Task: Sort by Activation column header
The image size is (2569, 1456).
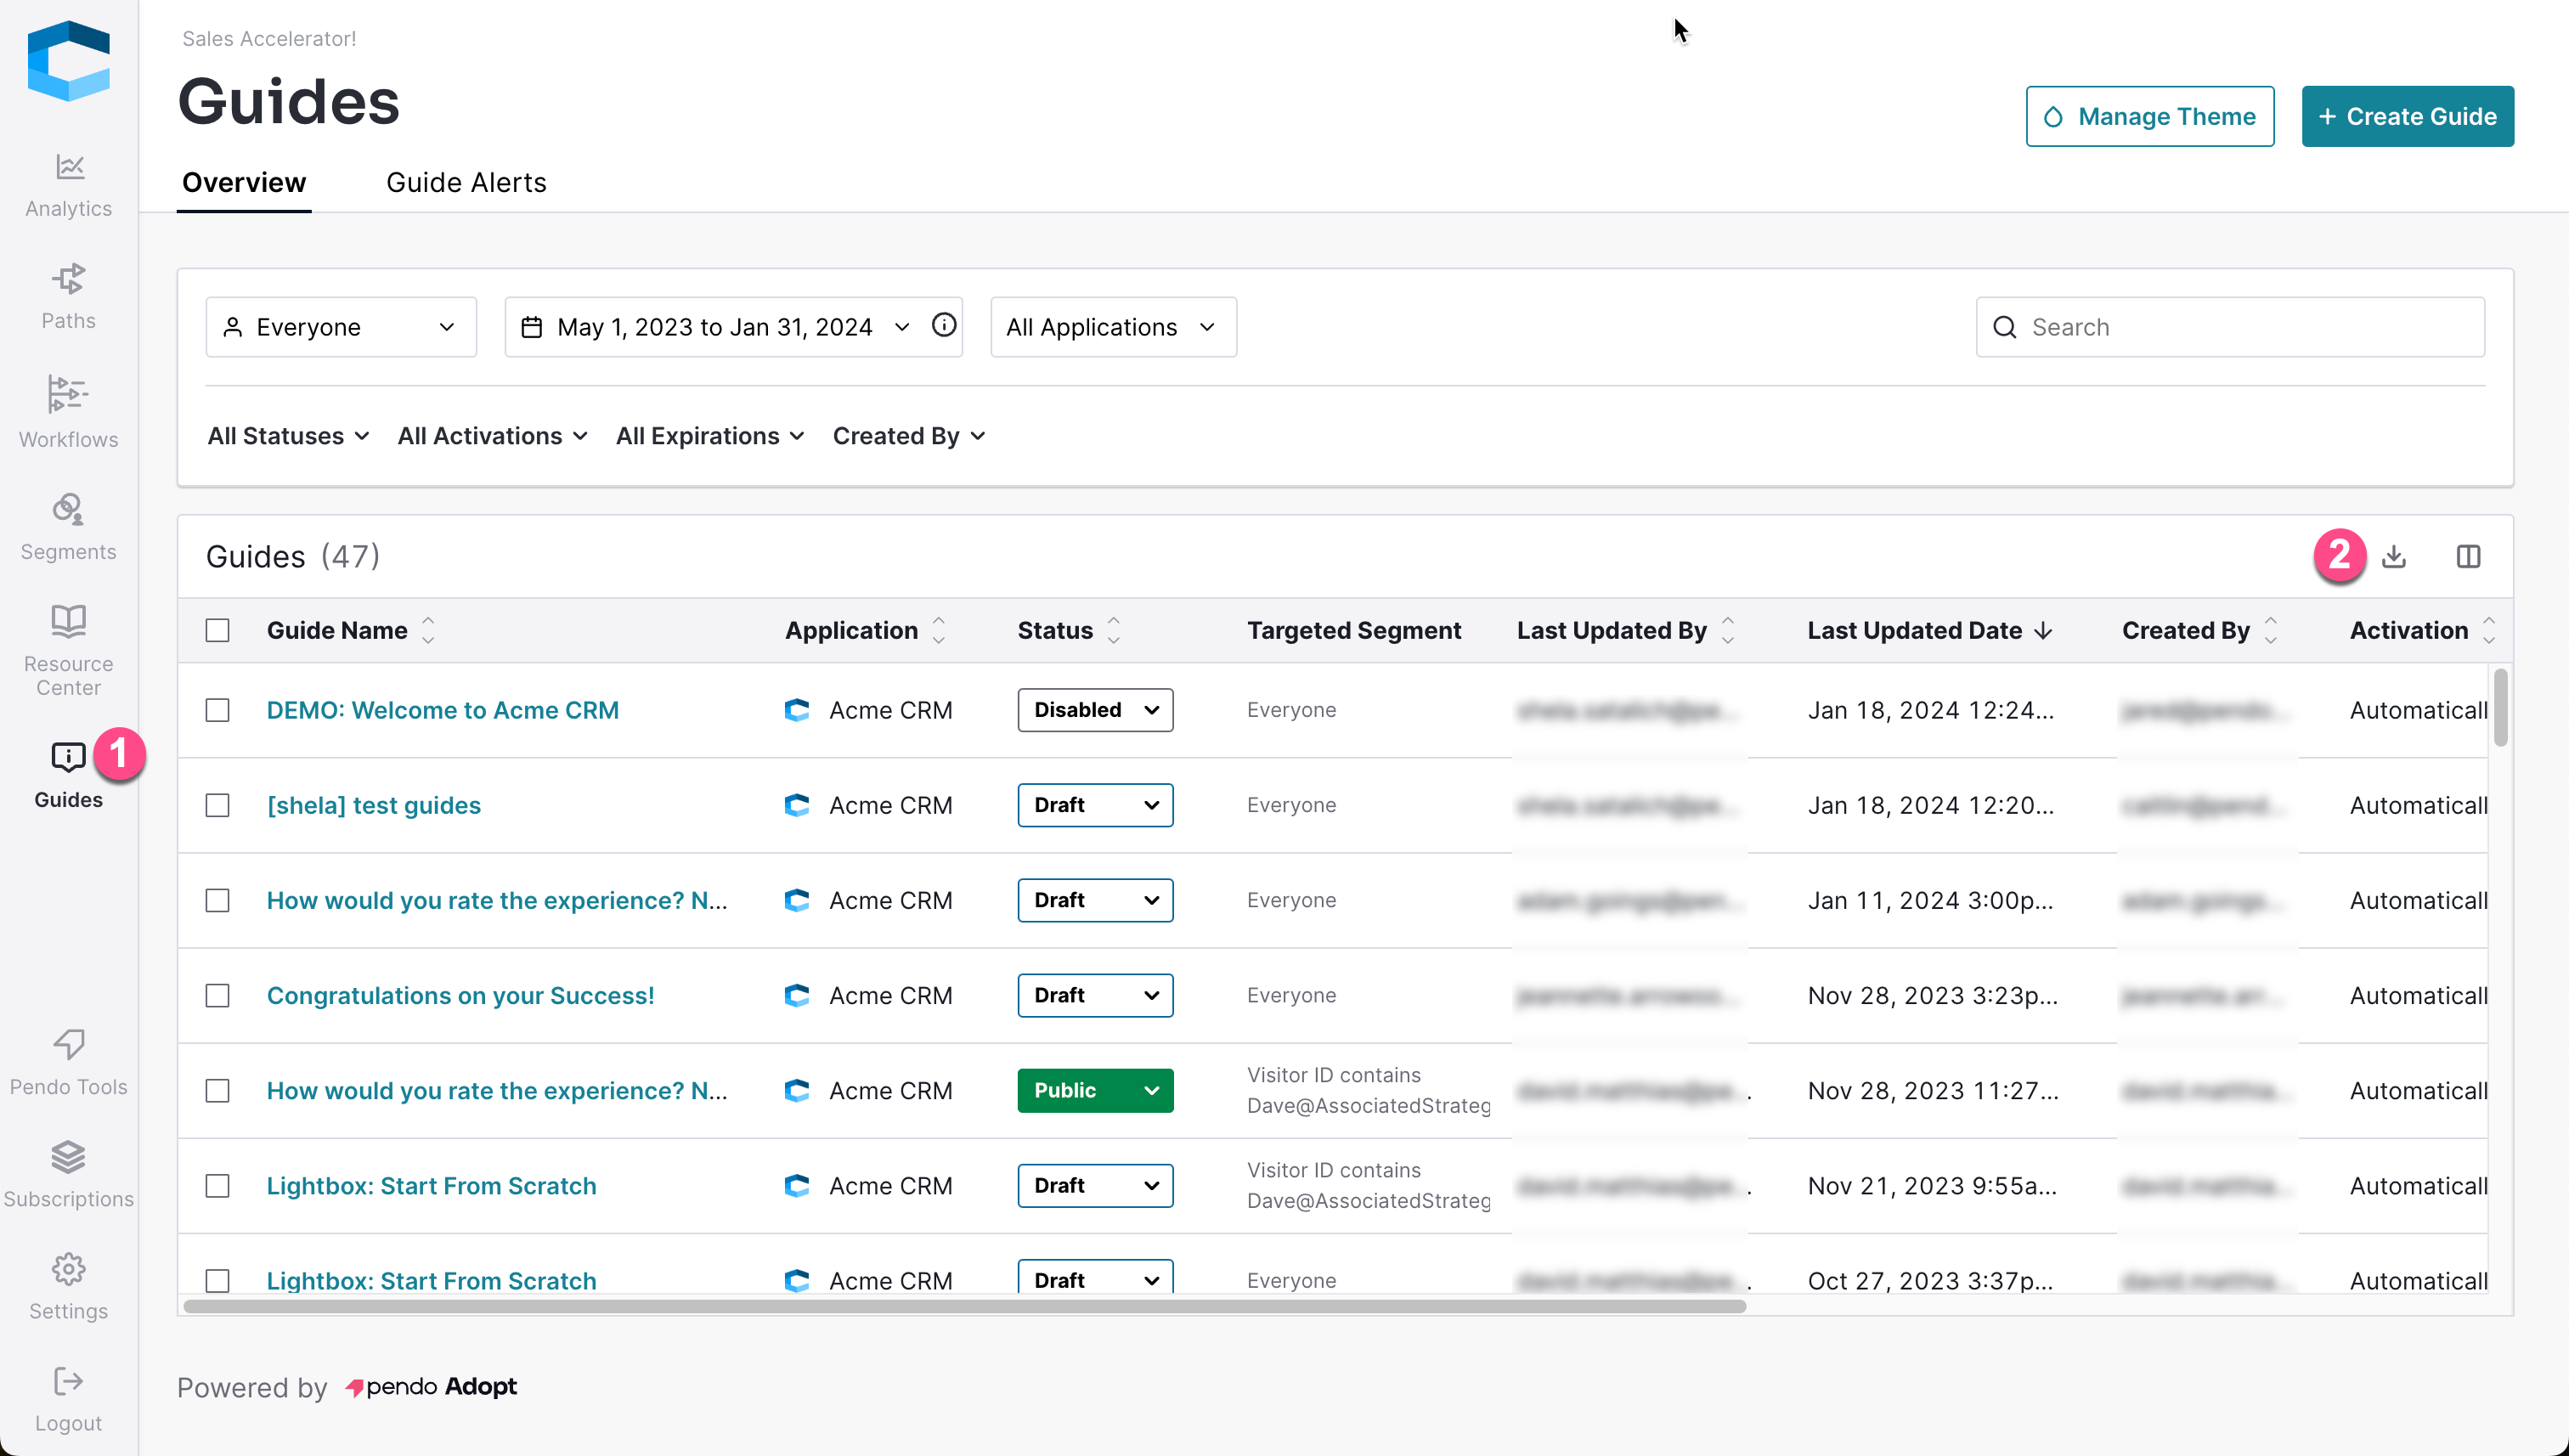Action: tap(2488, 630)
